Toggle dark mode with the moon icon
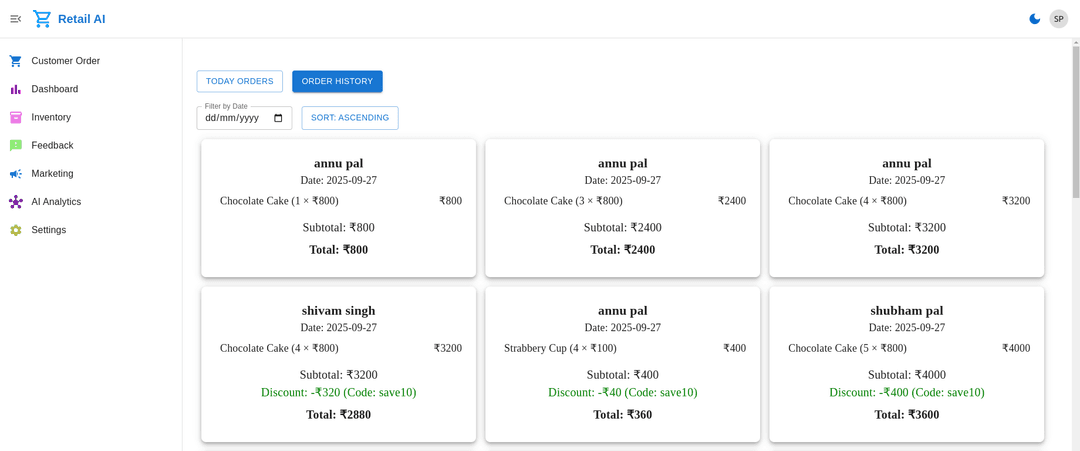This screenshot has height=451, width=1080. (x=1035, y=19)
